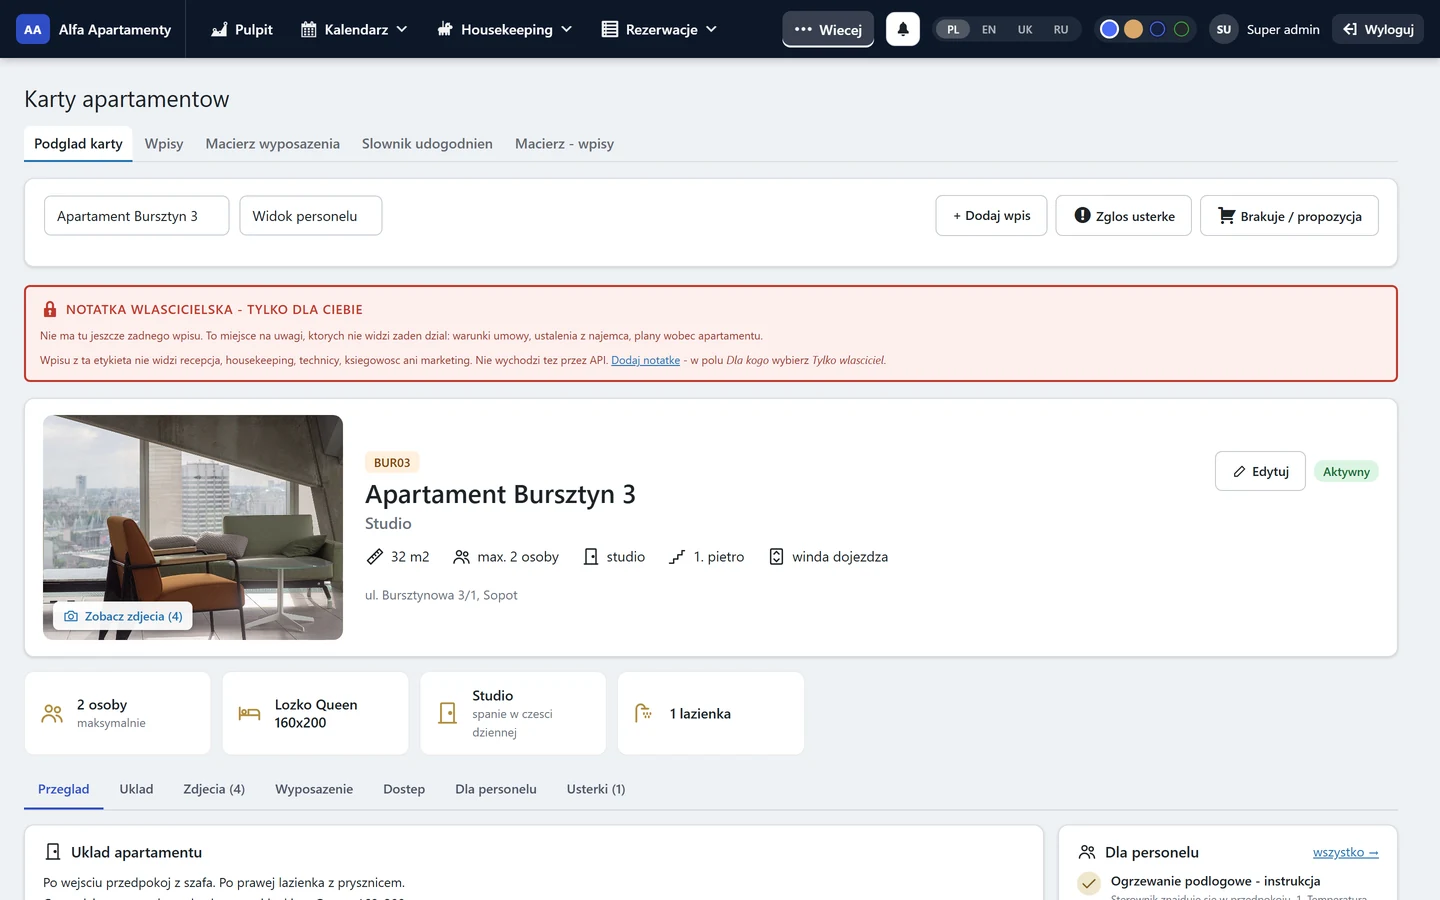Click the people icon beside max. 2 osoby
Viewport: 1440px width, 900px height.
[461, 556]
